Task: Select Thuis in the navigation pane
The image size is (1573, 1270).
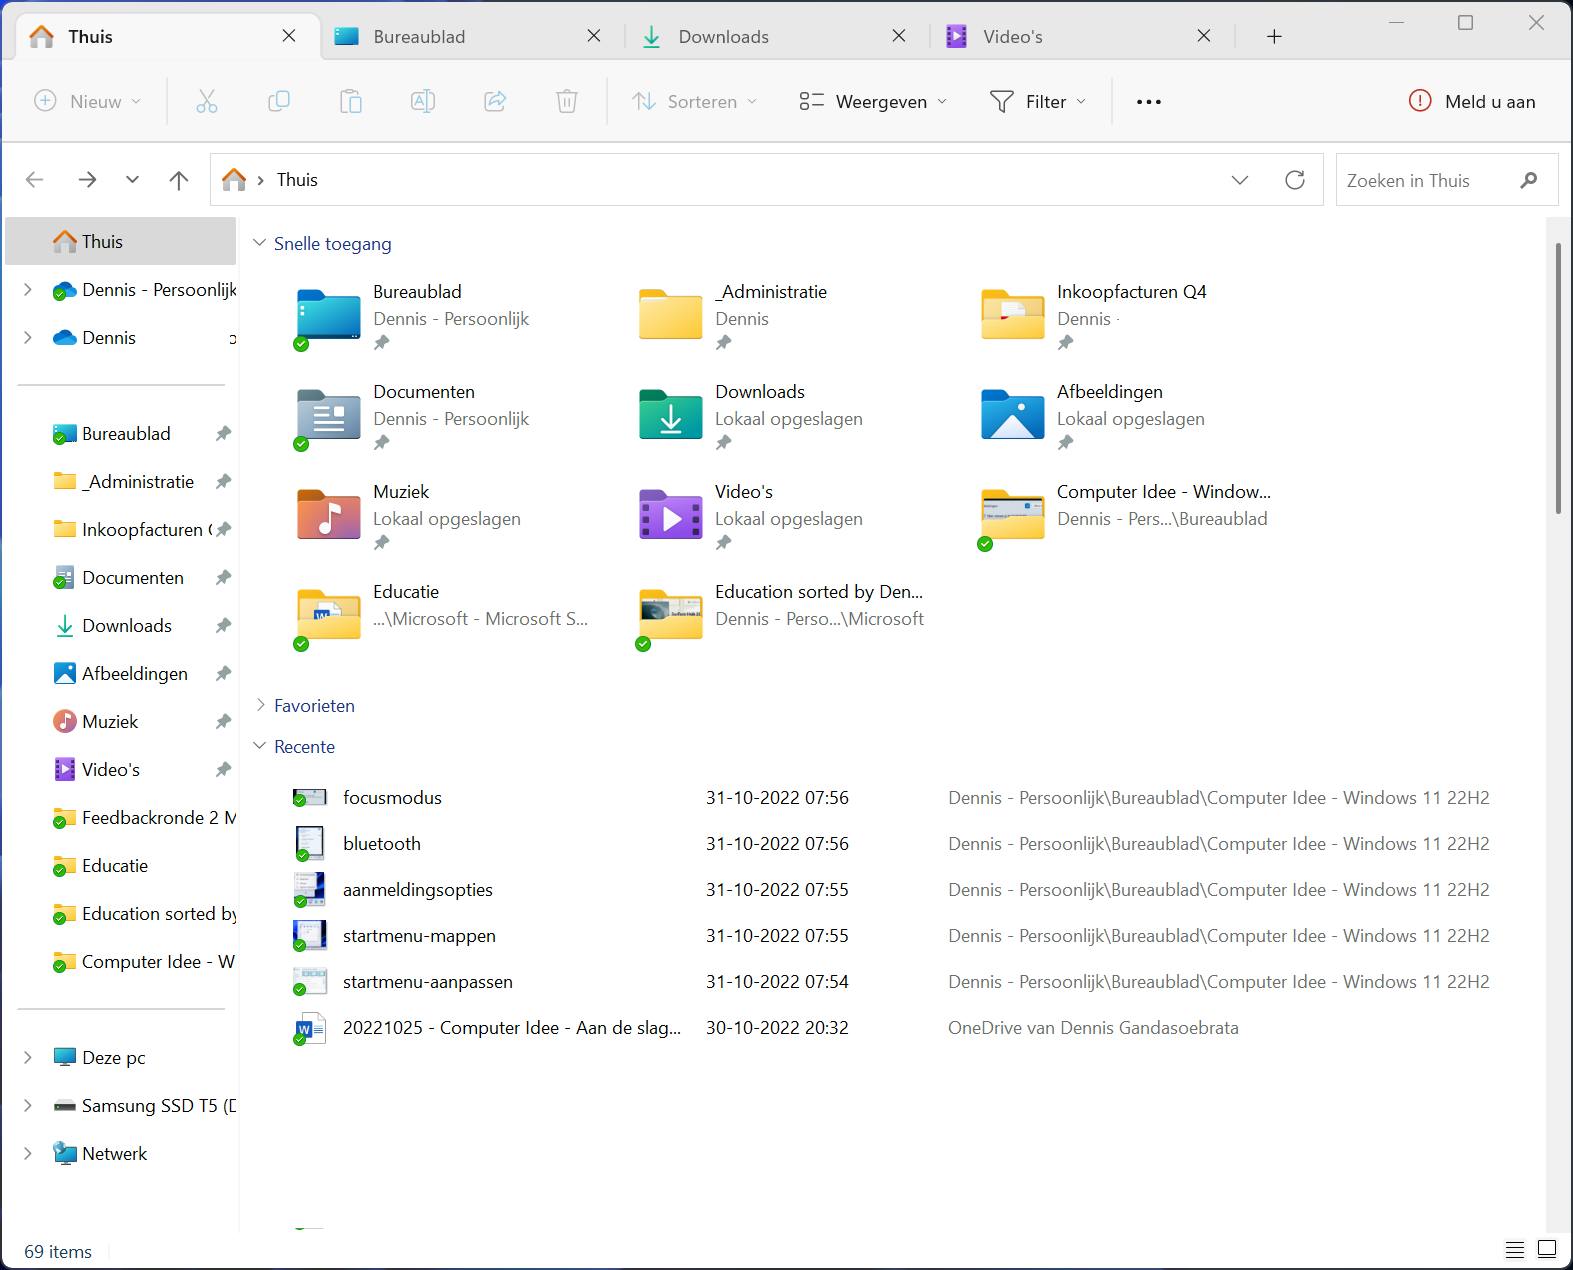Action: click(x=121, y=242)
